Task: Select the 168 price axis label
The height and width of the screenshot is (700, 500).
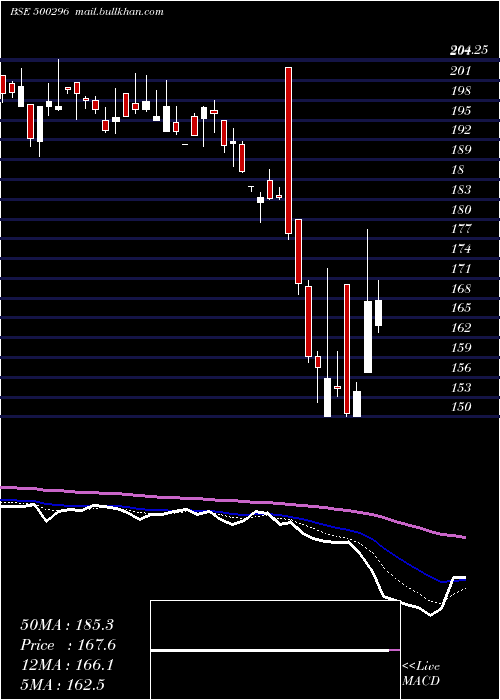Action: 461,288
